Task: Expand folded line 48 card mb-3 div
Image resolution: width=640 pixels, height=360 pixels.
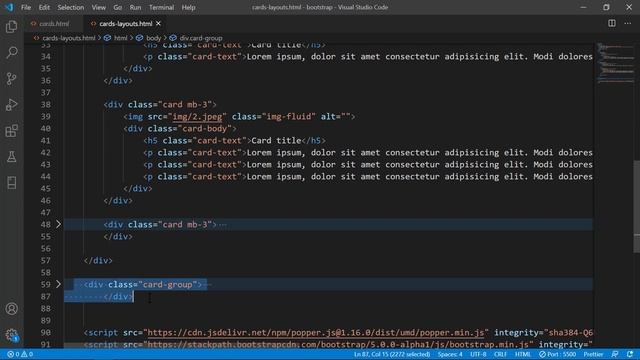Action: pyautogui.click(x=58, y=224)
